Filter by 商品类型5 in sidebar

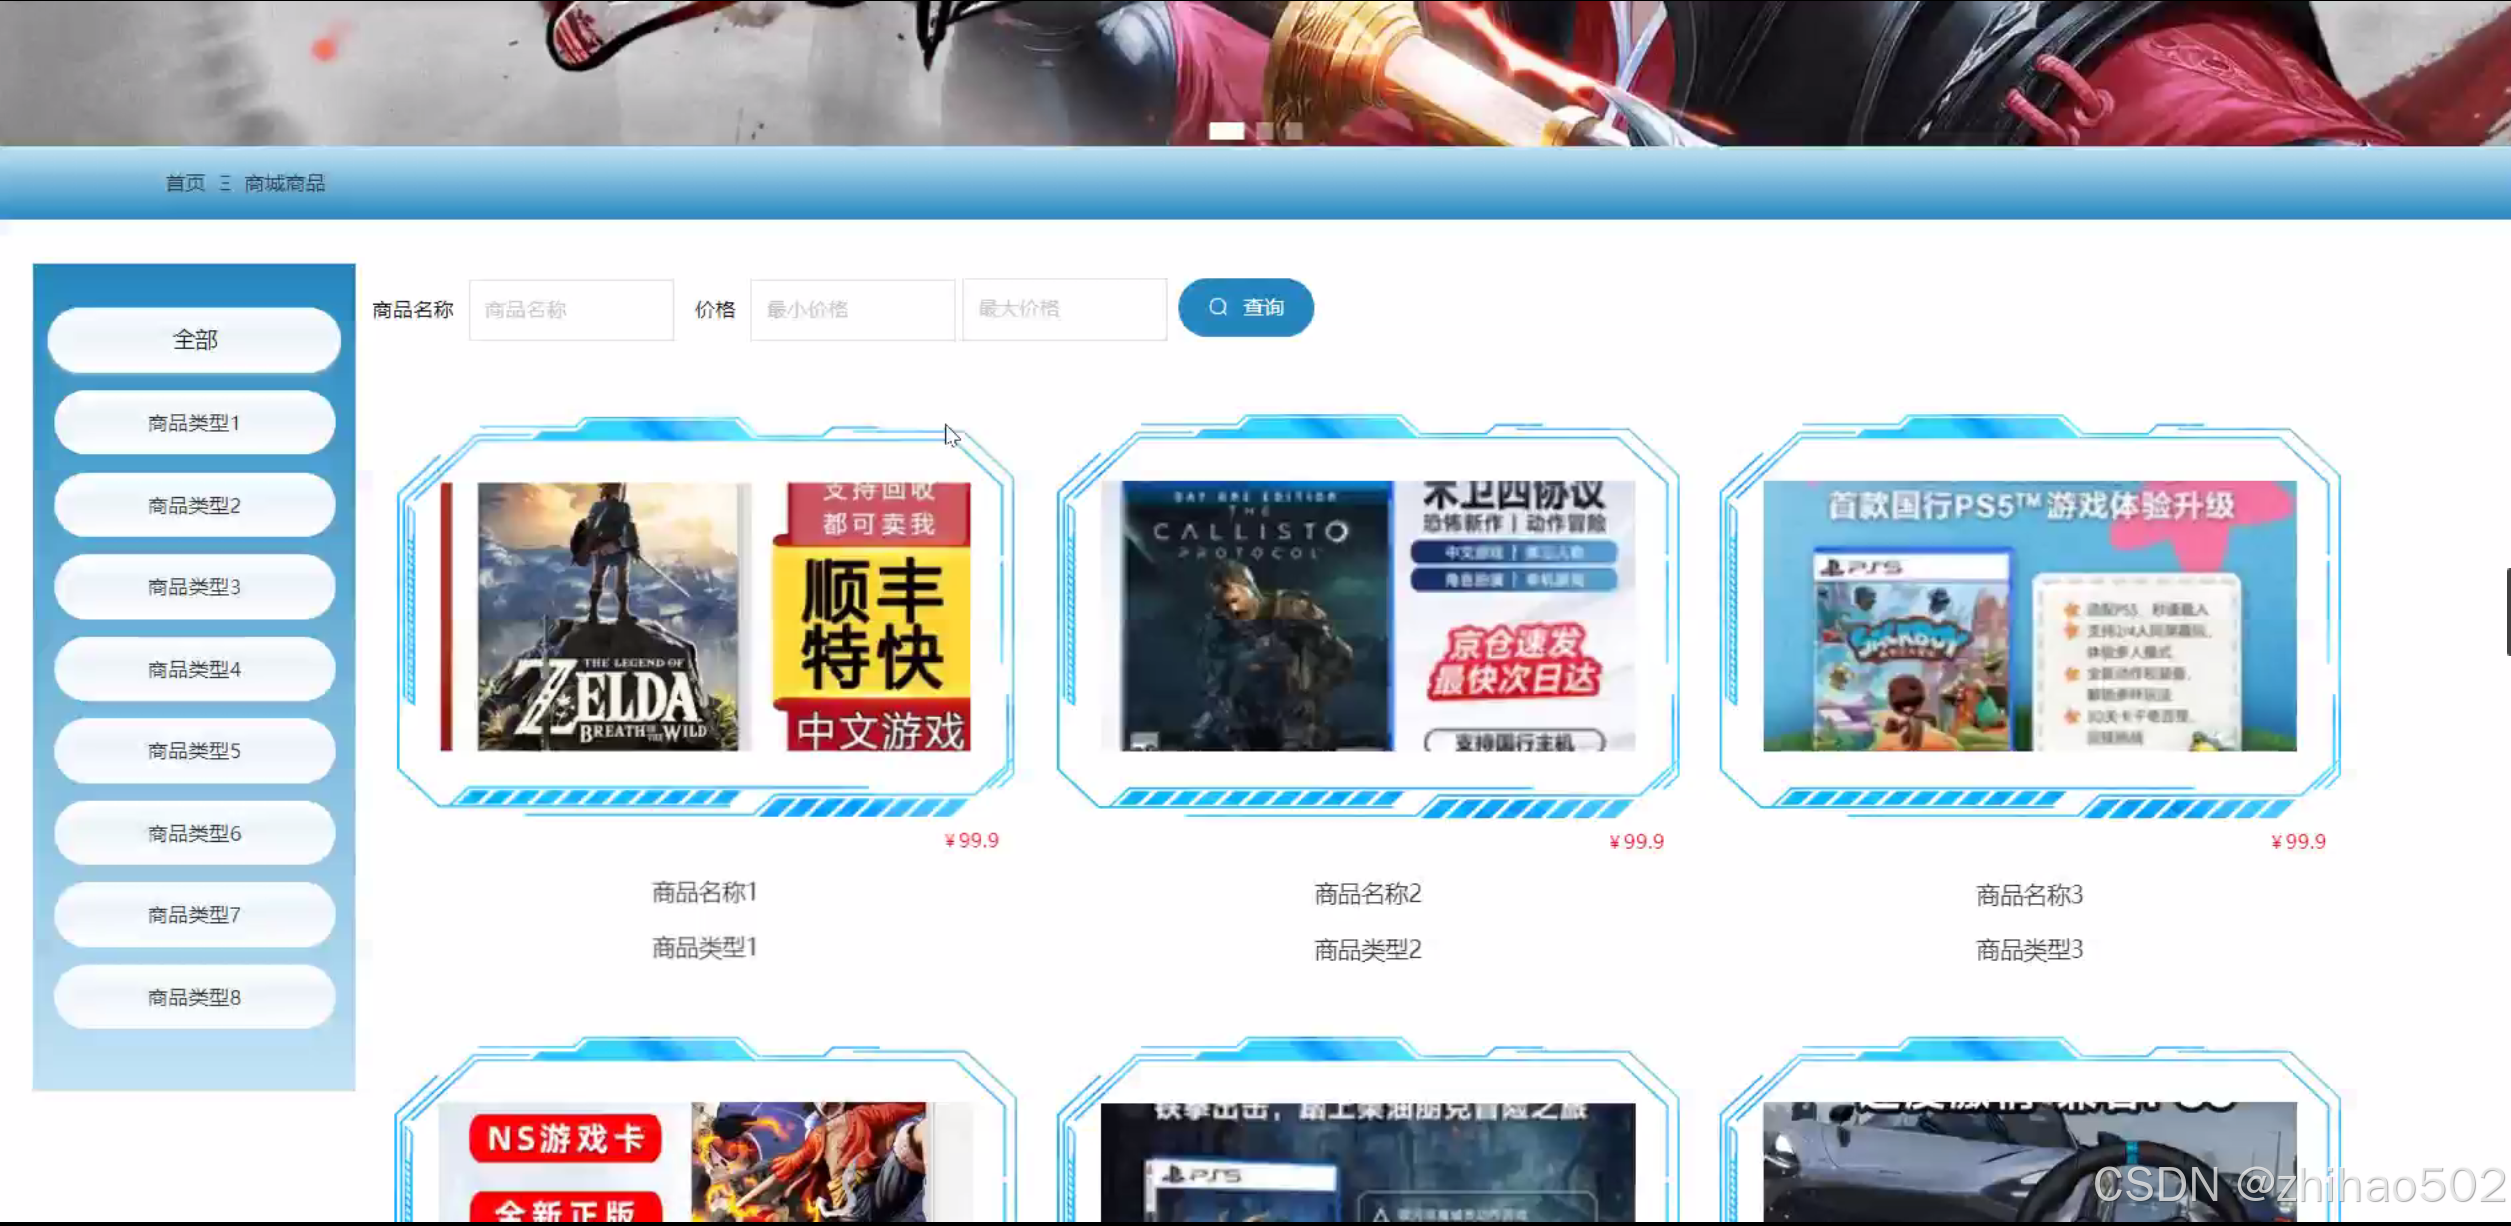pyautogui.click(x=194, y=751)
